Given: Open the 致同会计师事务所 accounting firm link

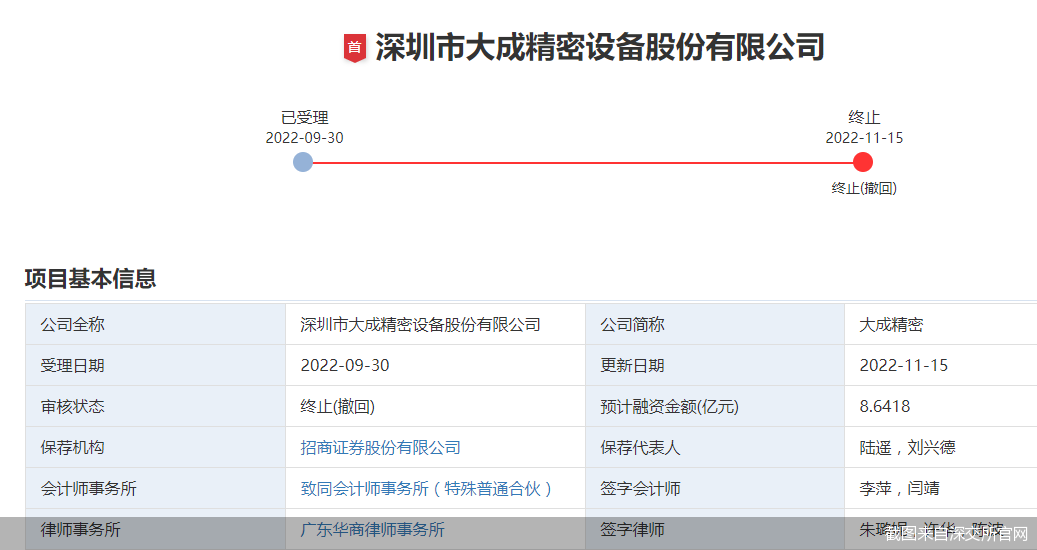Looking at the screenshot, I should [x=427, y=489].
